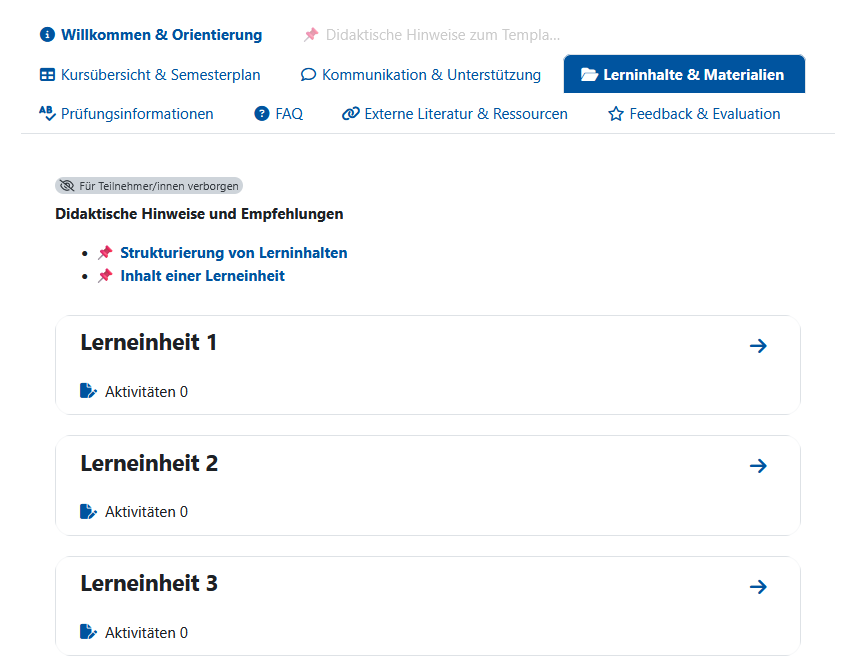The width and height of the screenshot is (849, 670).
Task: Switch to the Kursübersicht & Semesterplan tab
Action: pyautogui.click(x=150, y=74)
